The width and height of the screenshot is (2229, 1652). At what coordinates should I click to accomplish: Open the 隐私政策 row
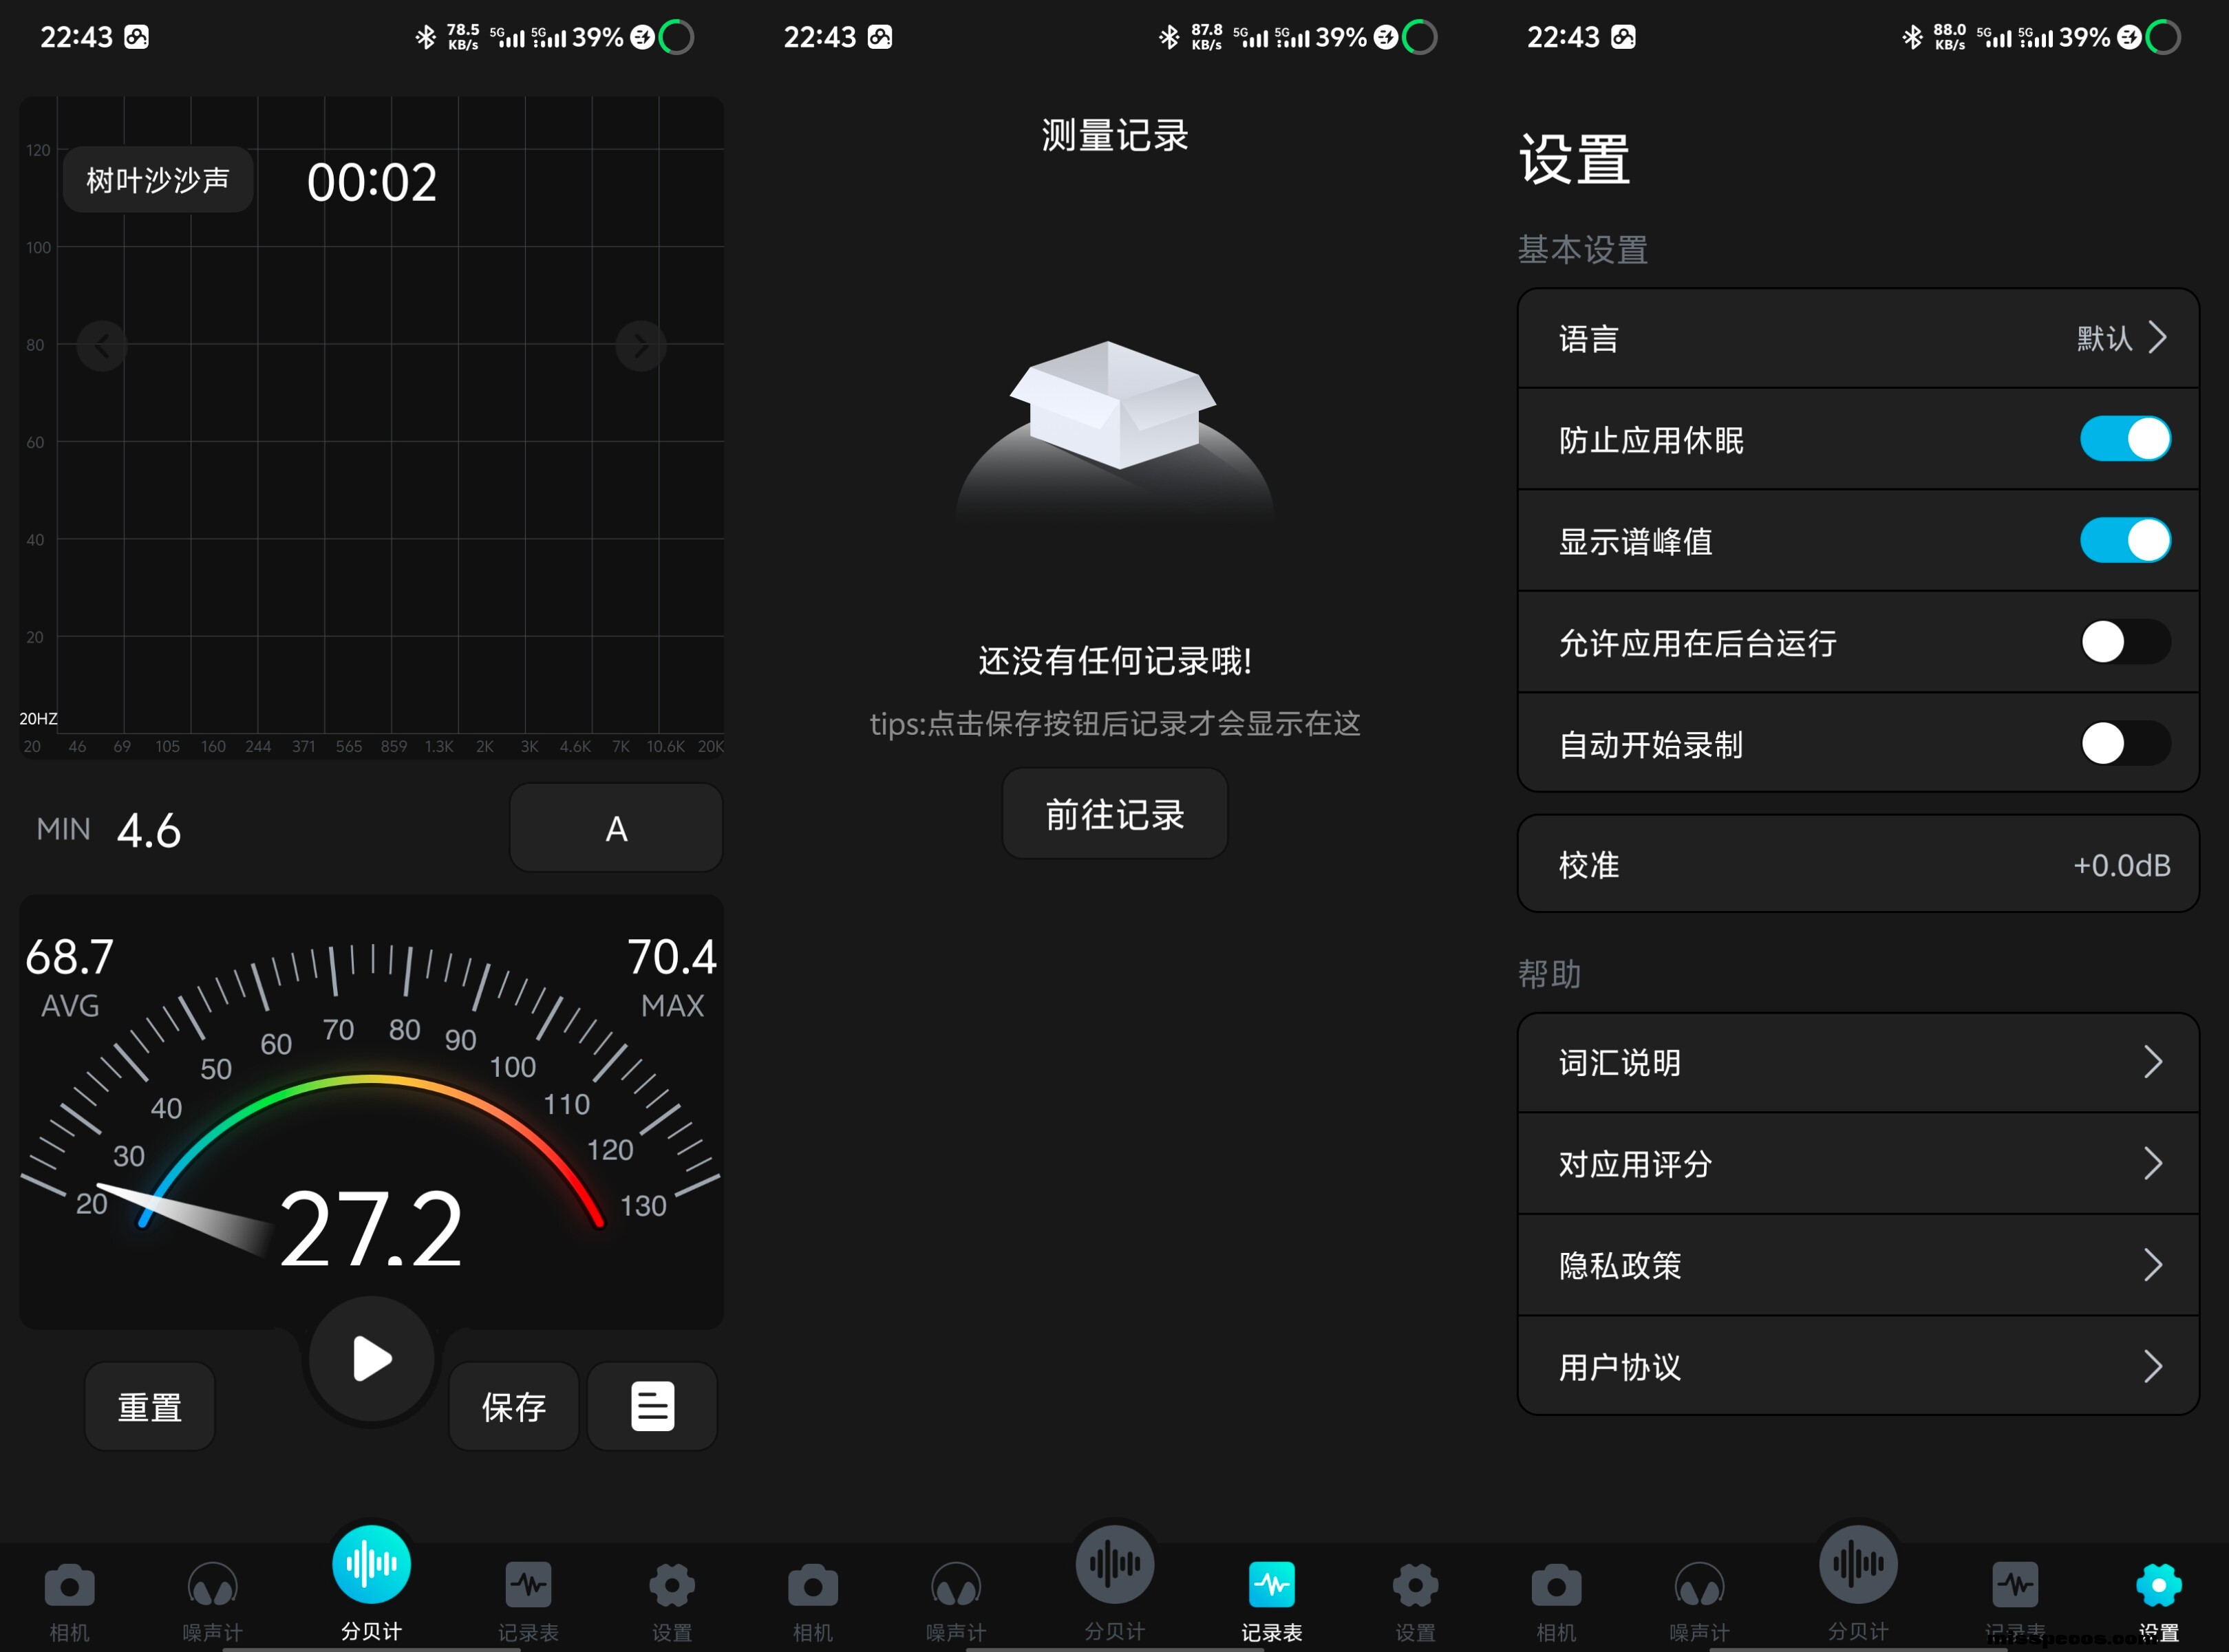point(1857,1265)
